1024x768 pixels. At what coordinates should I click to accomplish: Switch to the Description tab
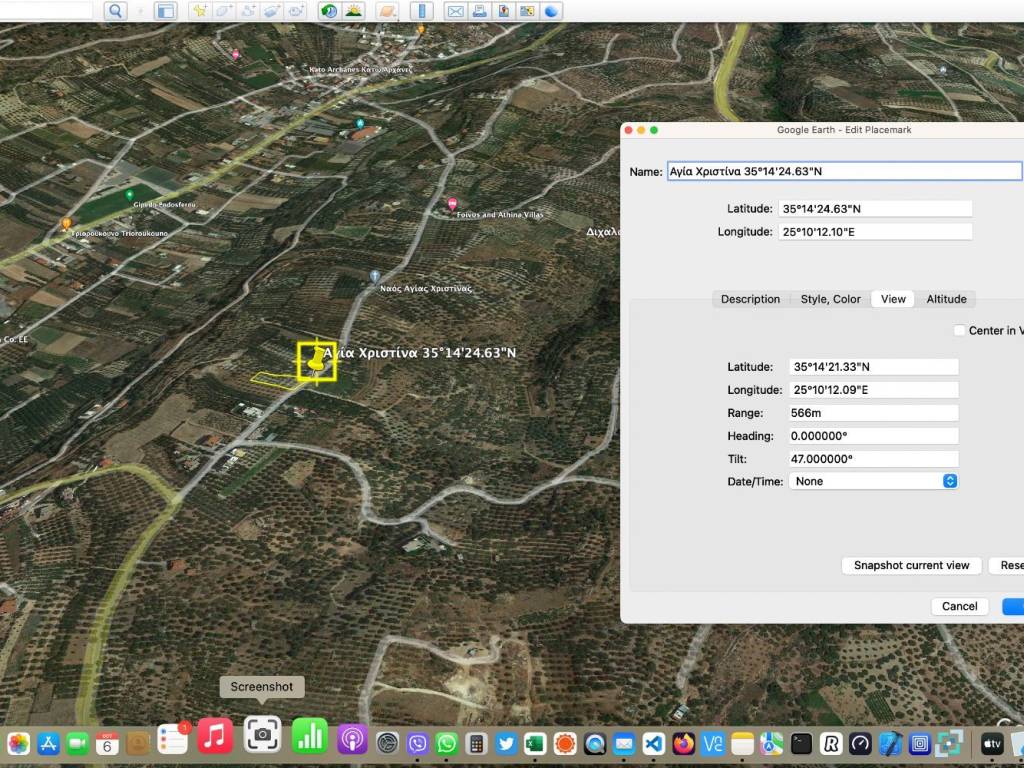point(750,299)
